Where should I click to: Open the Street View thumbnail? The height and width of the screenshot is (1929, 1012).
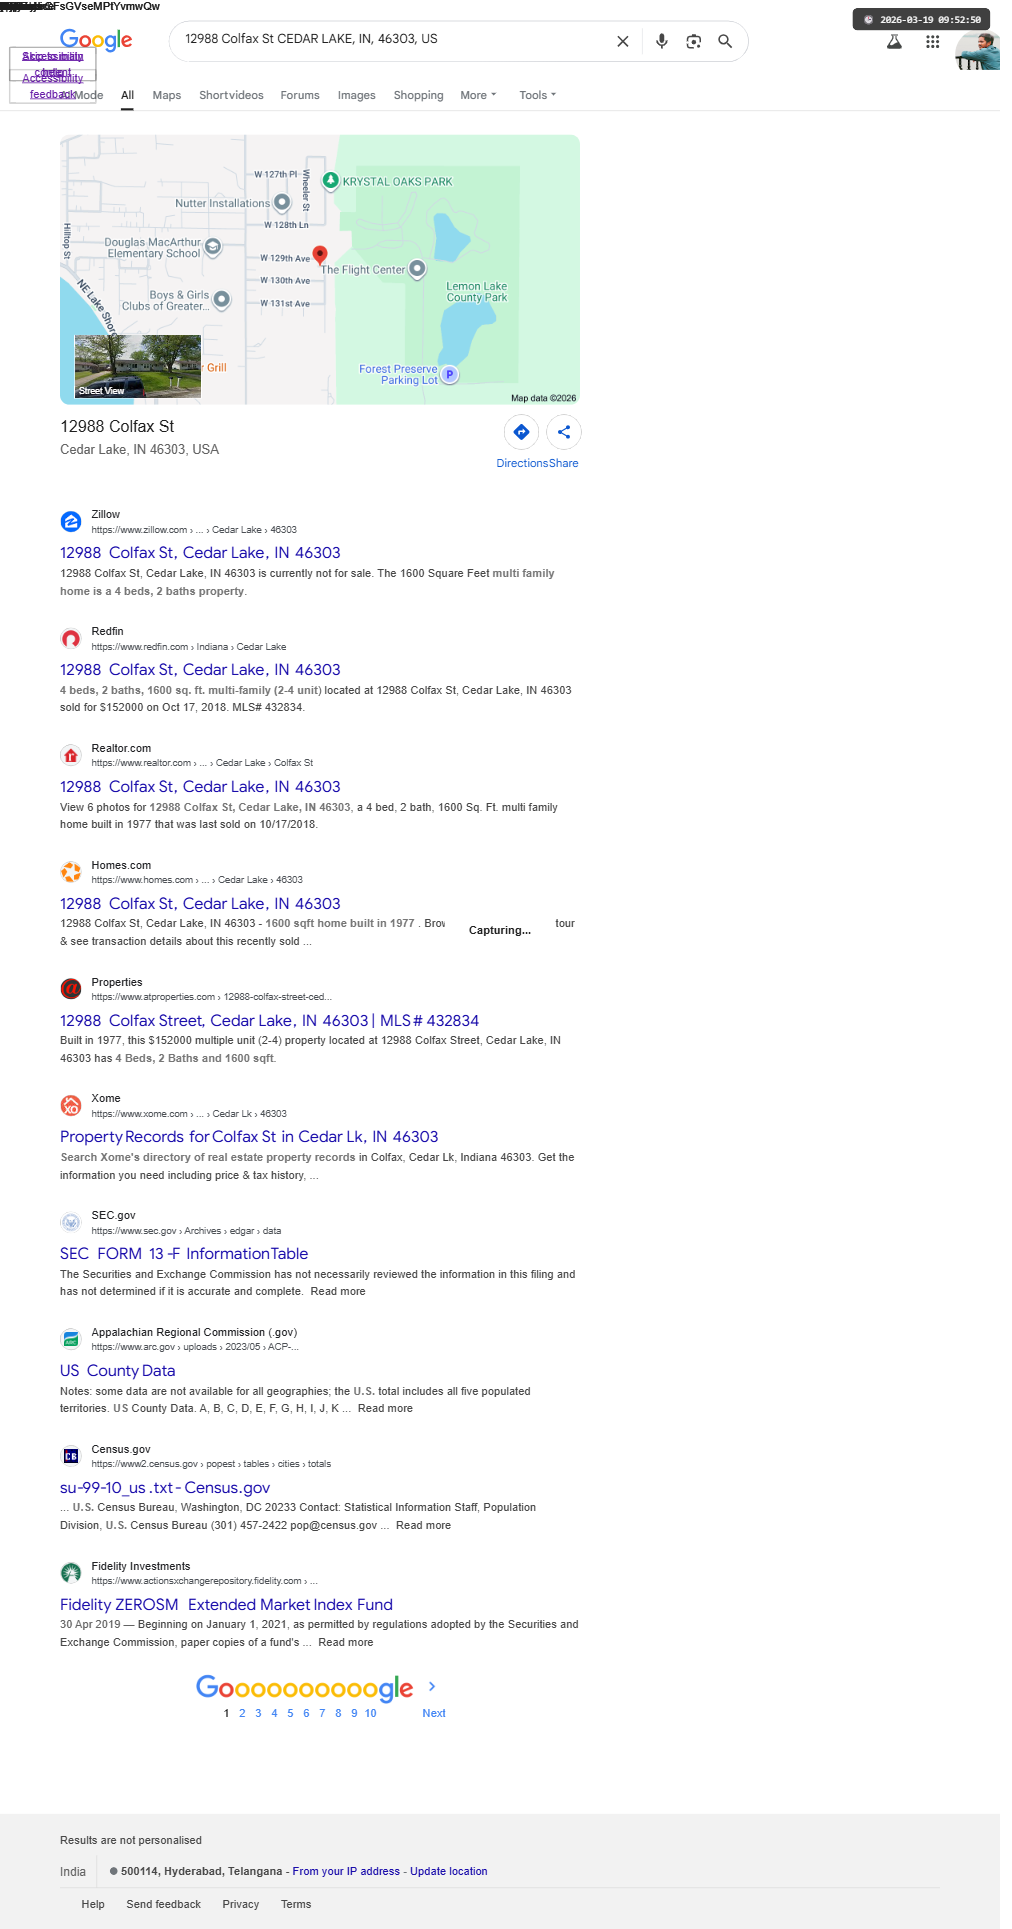click(138, 366)
